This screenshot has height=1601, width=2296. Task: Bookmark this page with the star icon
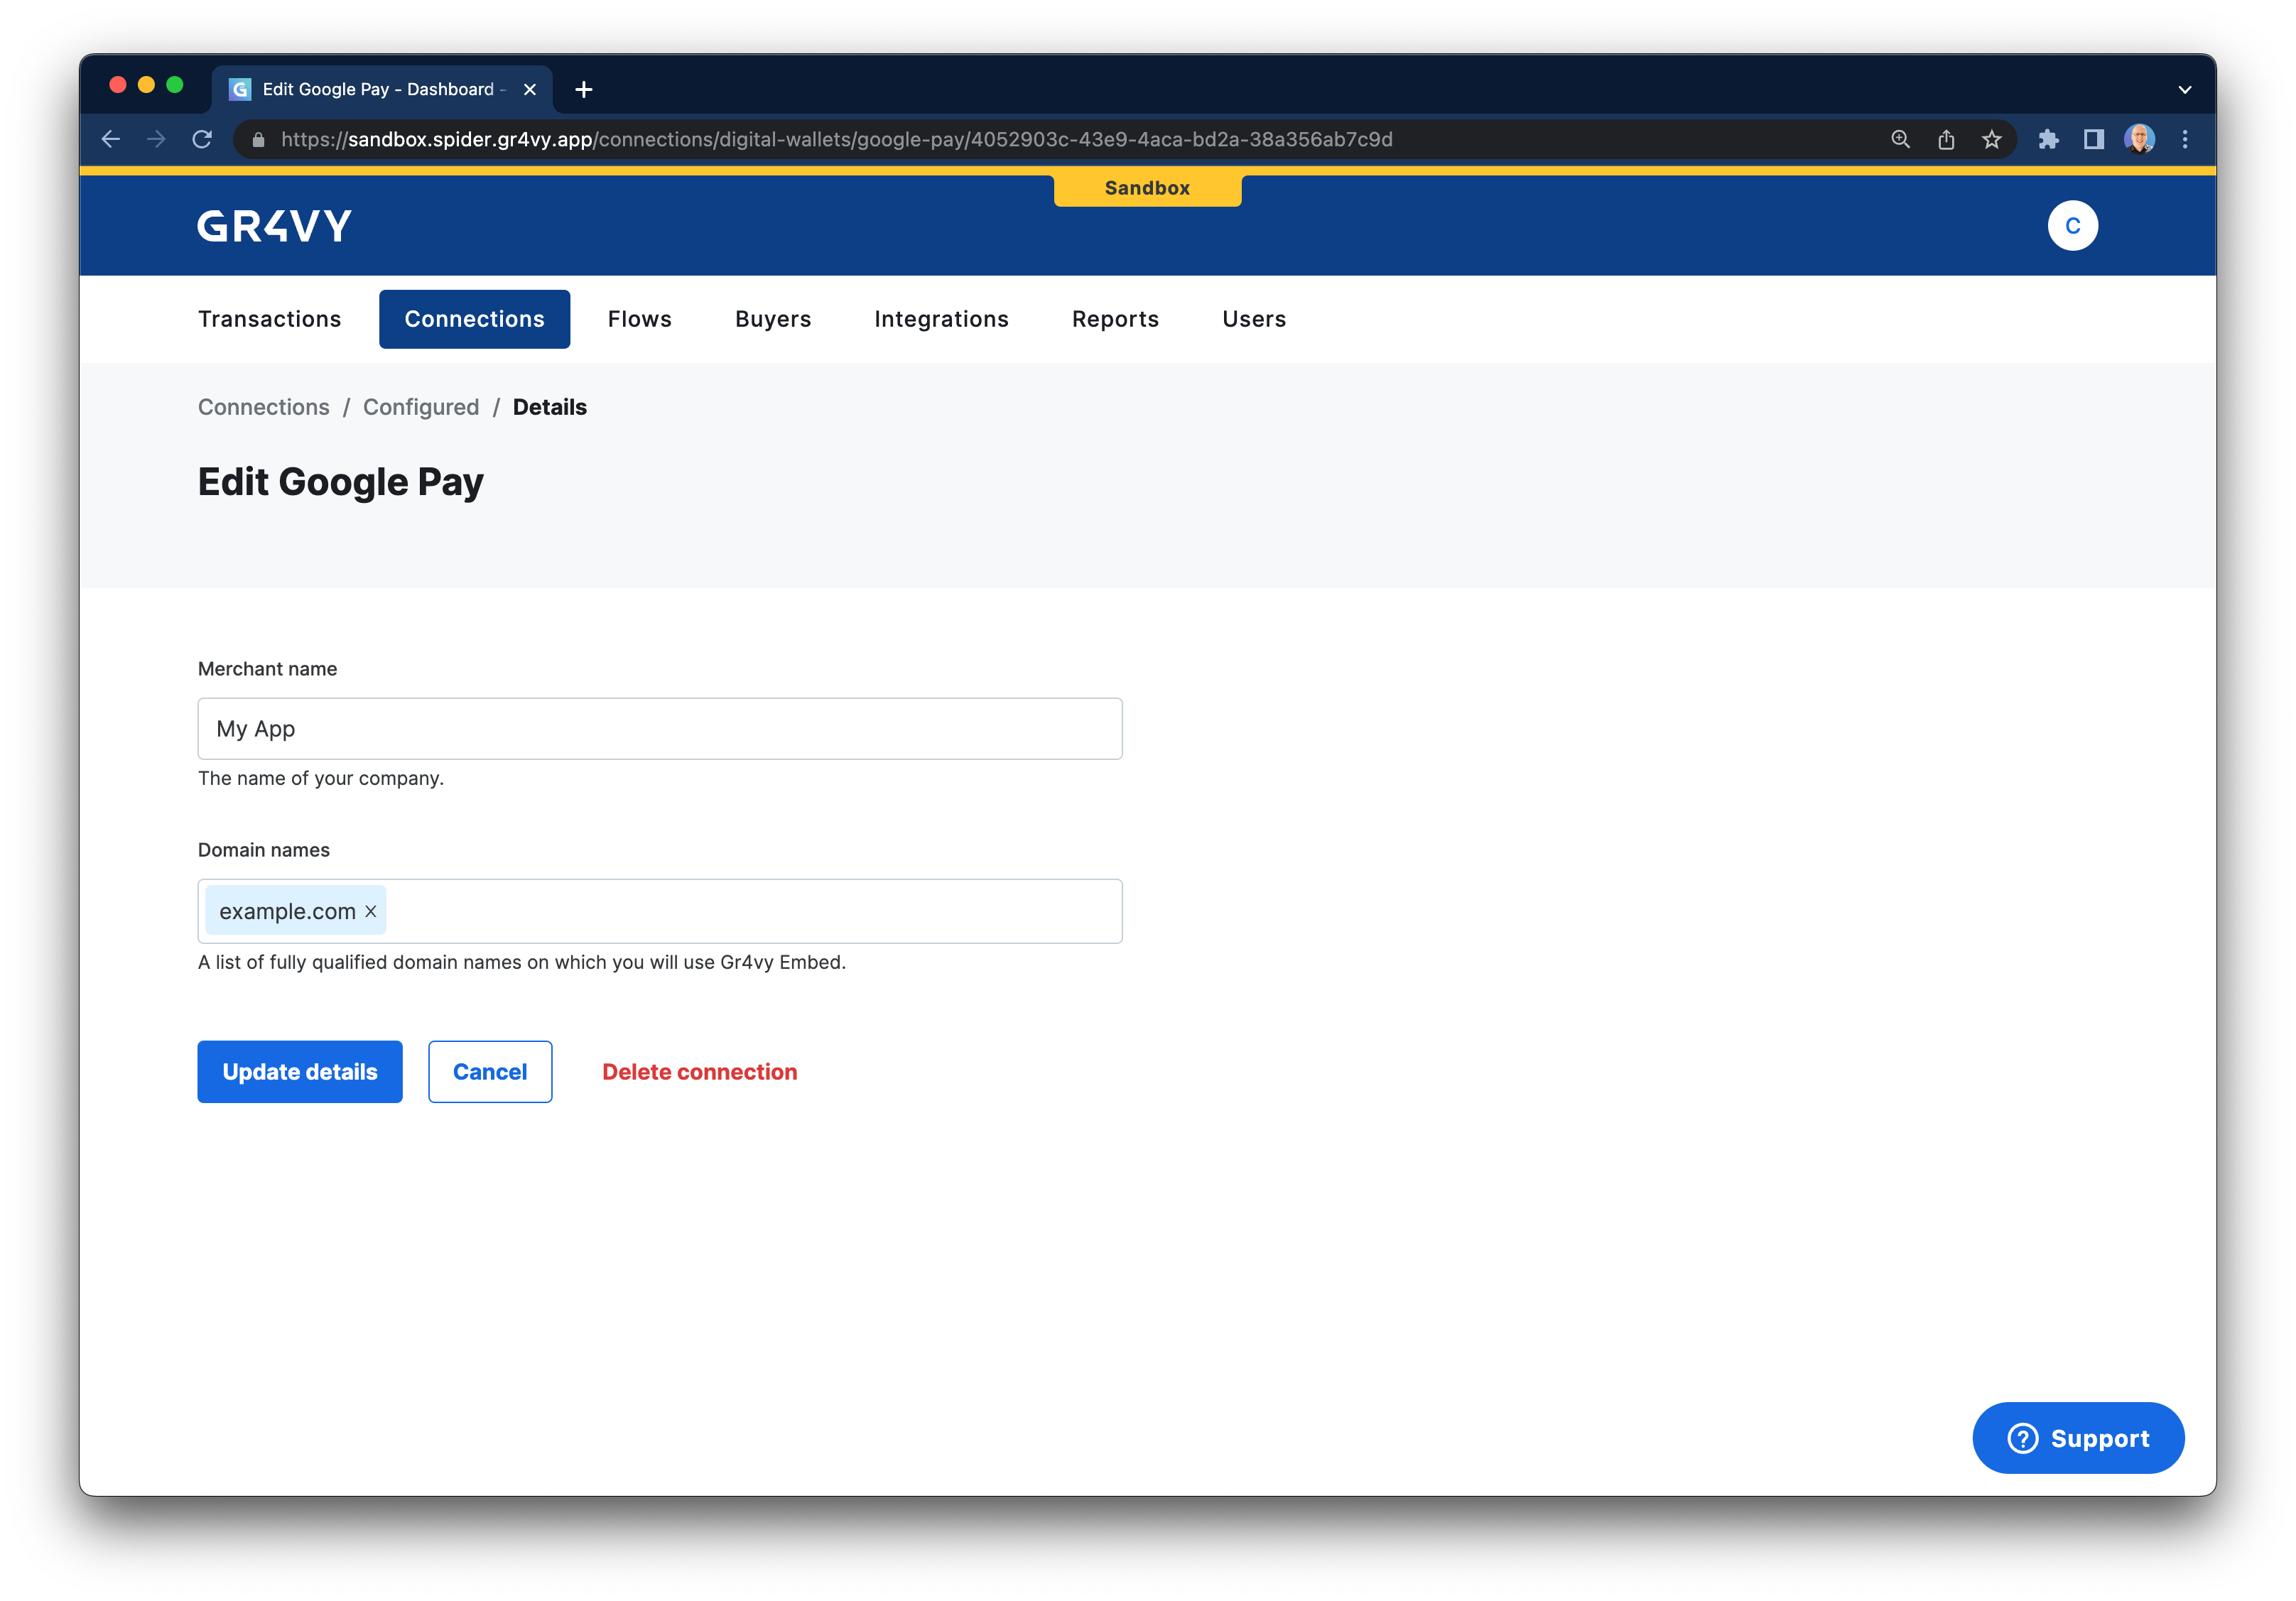tap(1992, 139)
